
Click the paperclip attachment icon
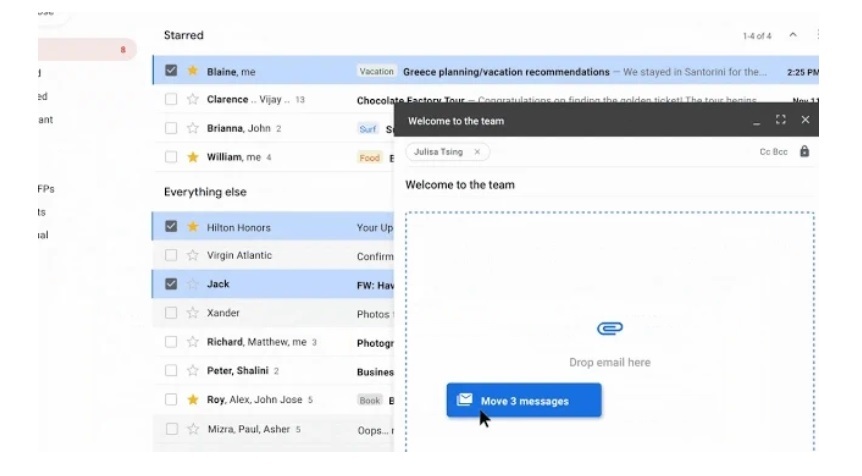tap(609, 329)
